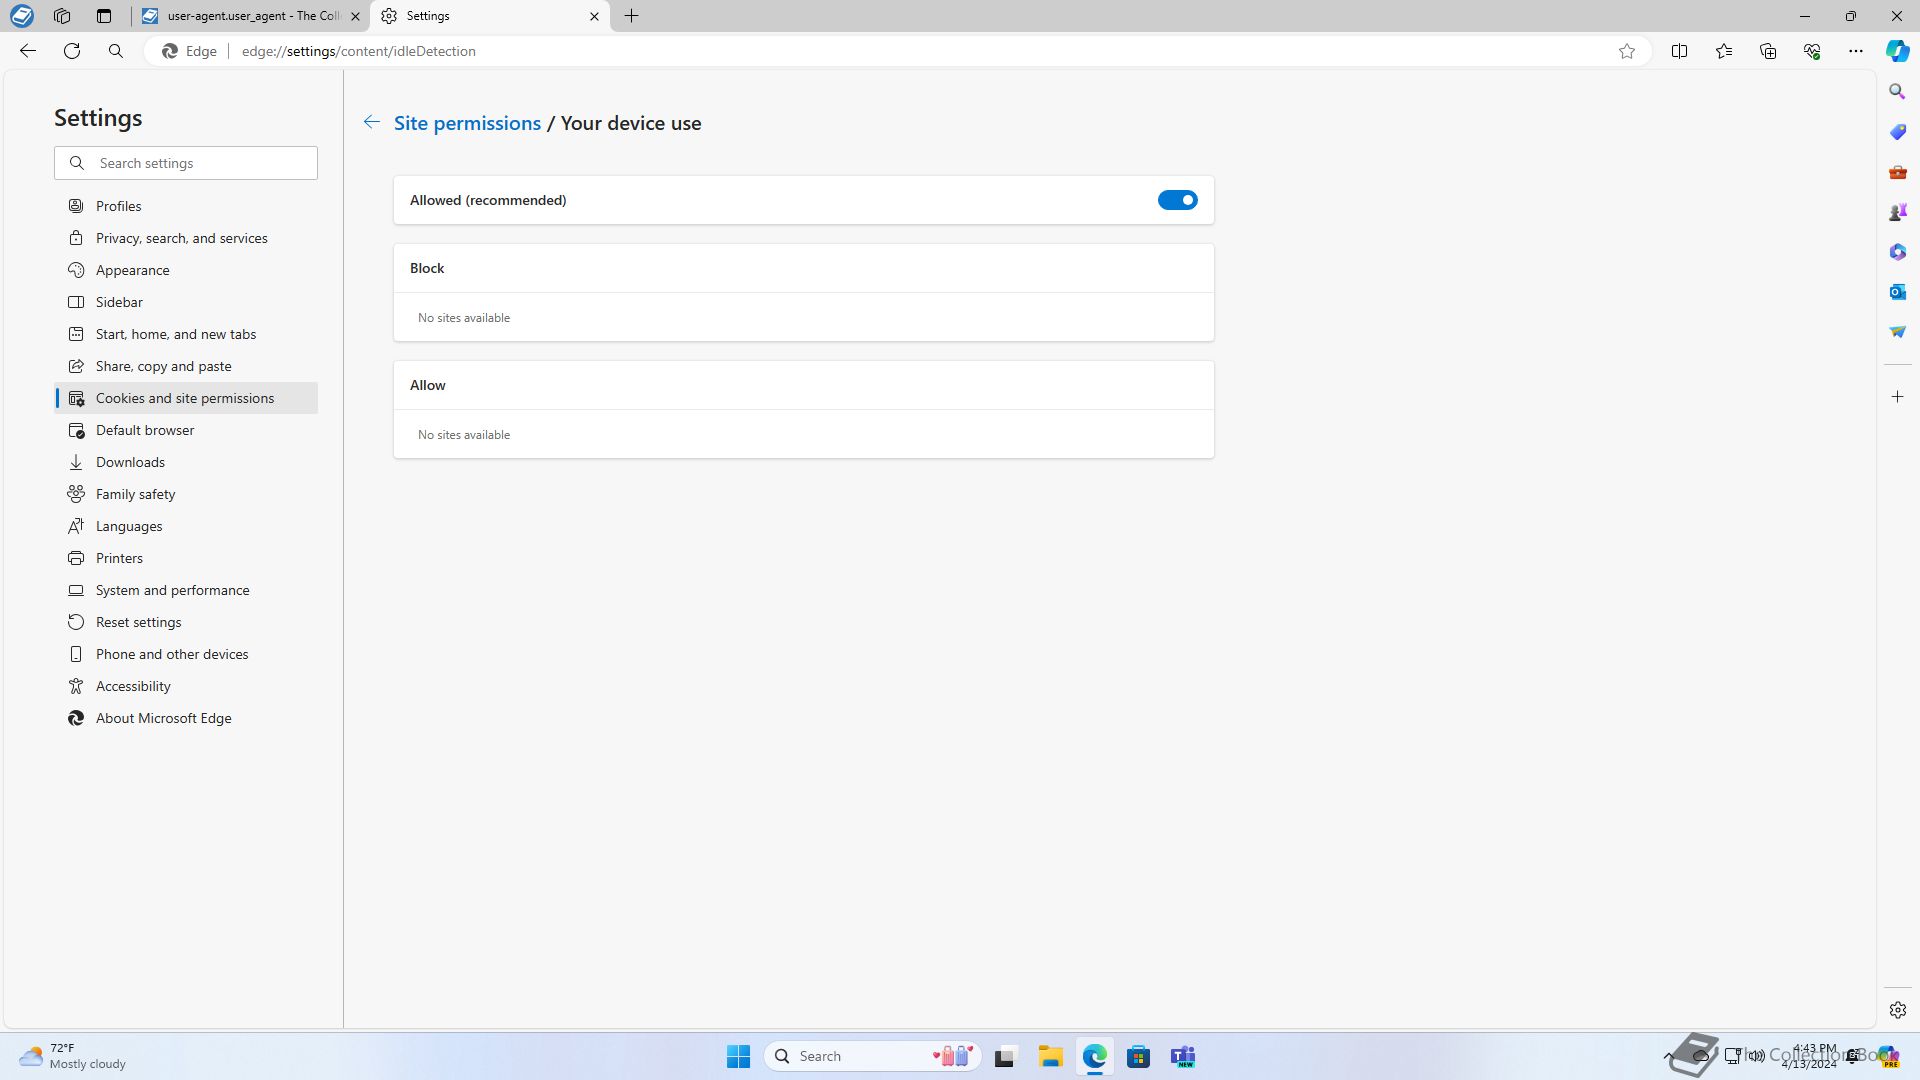Viewport: 1920px width, 1080px height.
Task: Select Cookies and site permissions
Action: 186,398
